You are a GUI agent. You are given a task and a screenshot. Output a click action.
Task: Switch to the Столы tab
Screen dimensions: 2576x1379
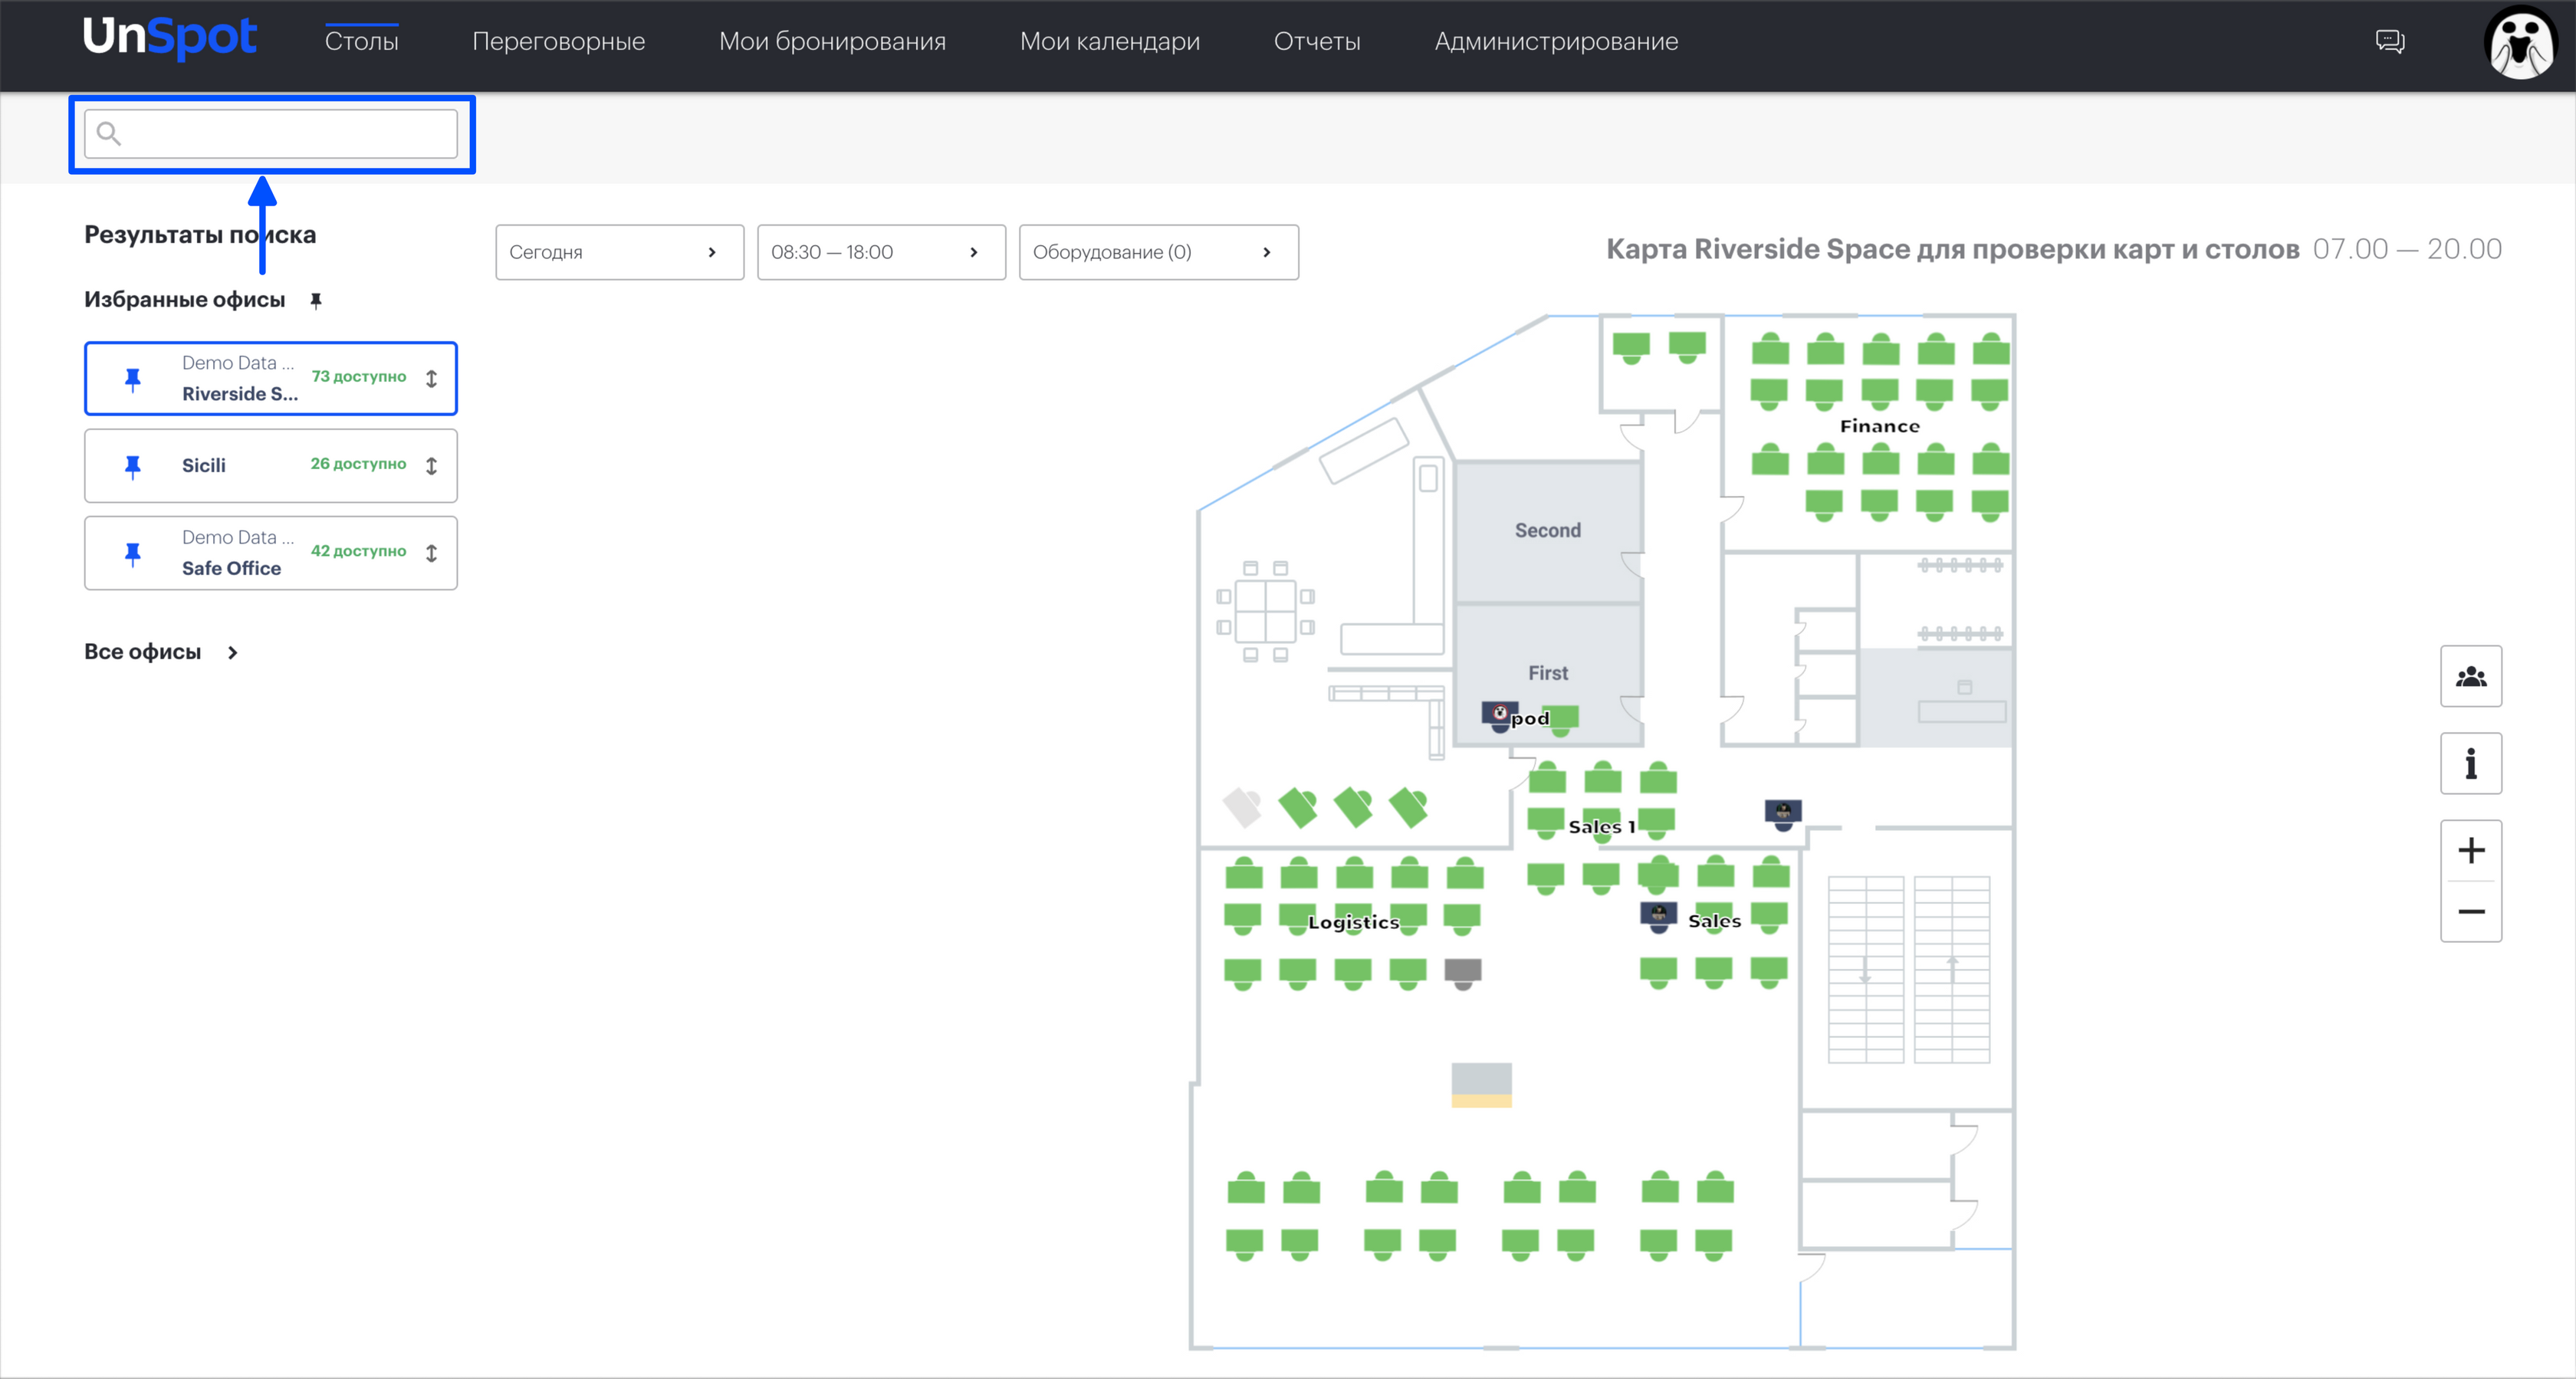[362, 41]
